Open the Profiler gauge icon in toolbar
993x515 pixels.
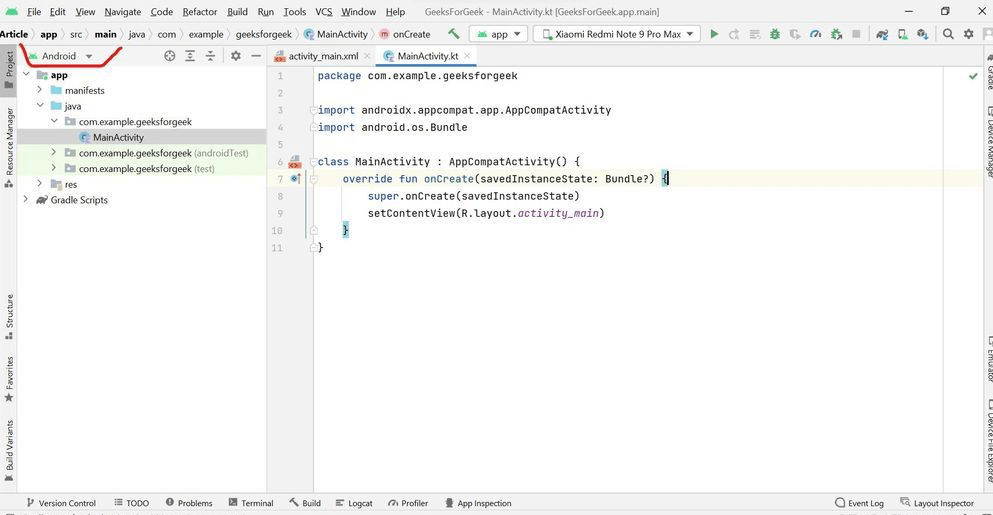click(x=815, y=34)
